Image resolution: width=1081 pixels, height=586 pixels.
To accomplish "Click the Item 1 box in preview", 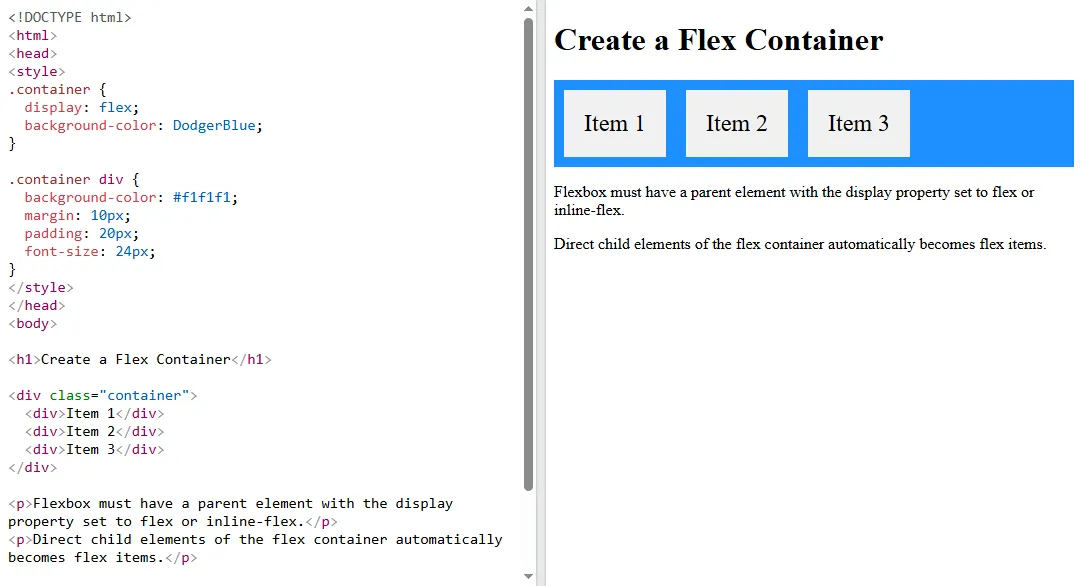I will (614, 124).
